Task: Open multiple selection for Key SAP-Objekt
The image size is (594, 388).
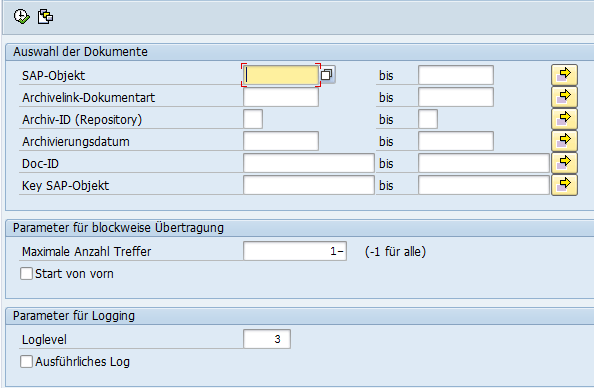Action: (x=564, y=185)
